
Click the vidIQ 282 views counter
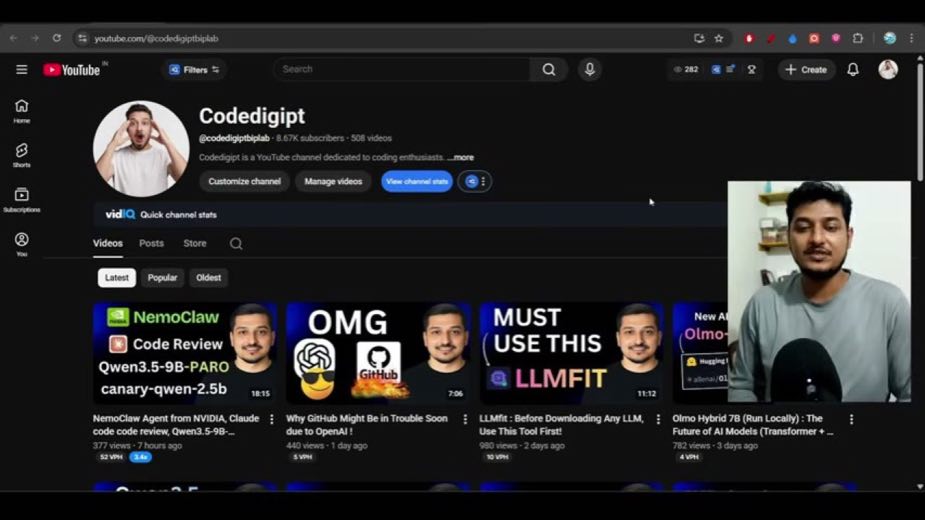click(686, 70)
